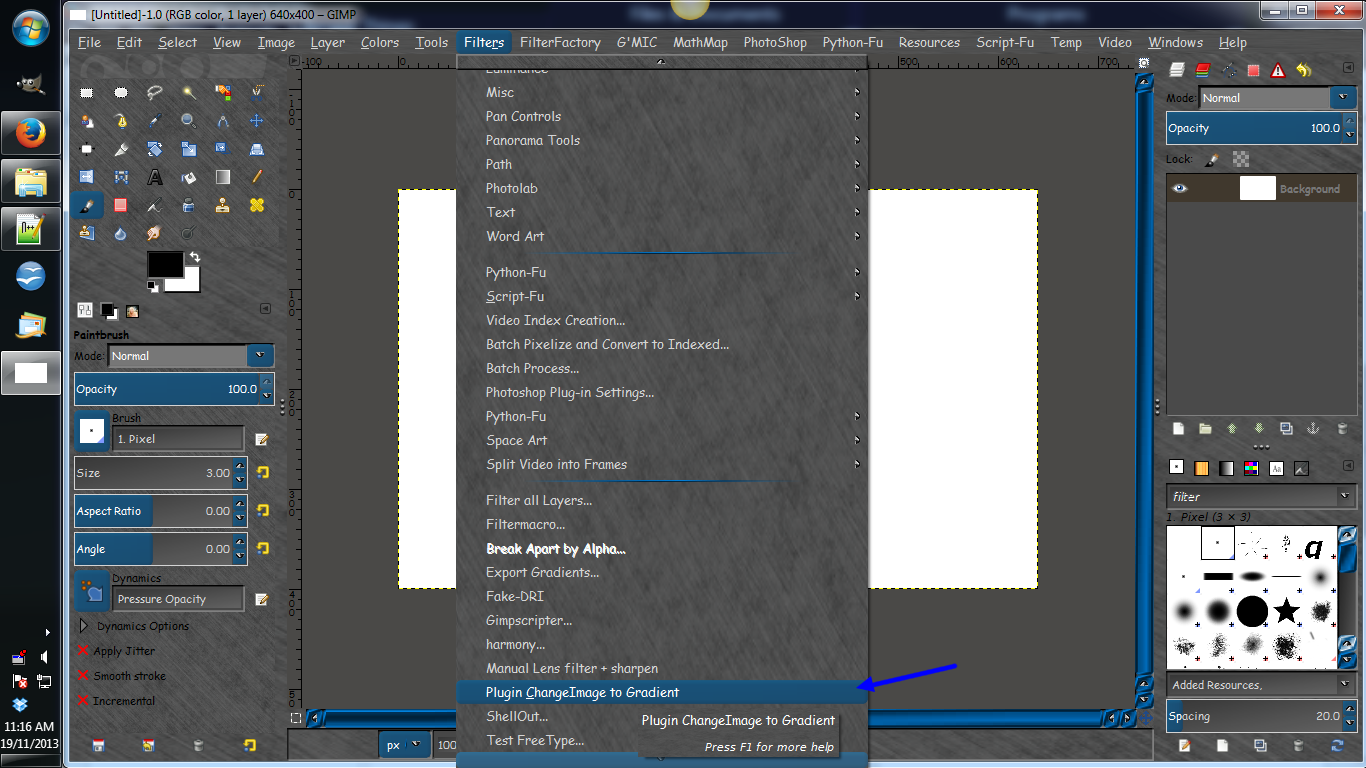Image resolution: width=1366 pixels, height=768 pixels.
Task: Open the Dynamics Pressure Opacity selector button
Action: coord(92,593)
